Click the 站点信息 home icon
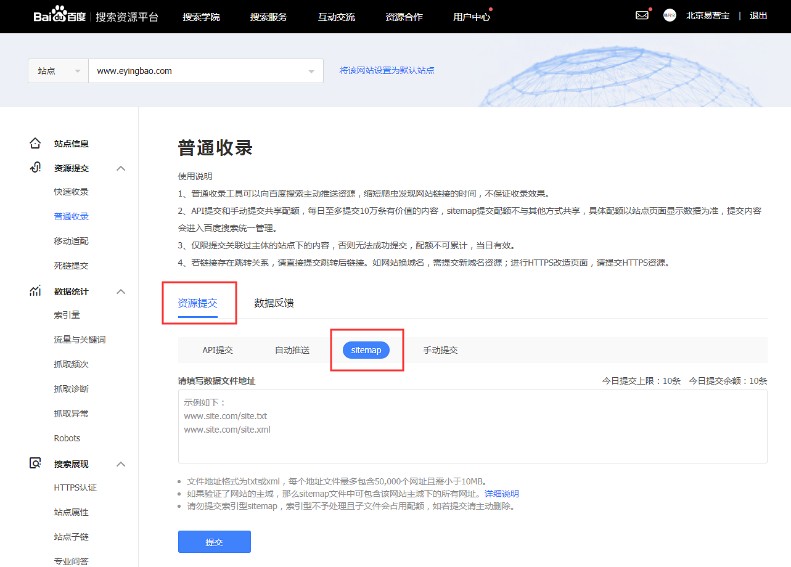 (35, 143)
